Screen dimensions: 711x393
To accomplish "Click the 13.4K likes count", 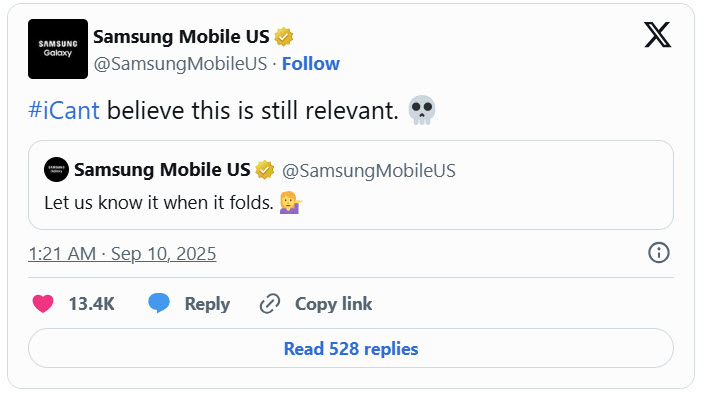I will click(92, 304).
